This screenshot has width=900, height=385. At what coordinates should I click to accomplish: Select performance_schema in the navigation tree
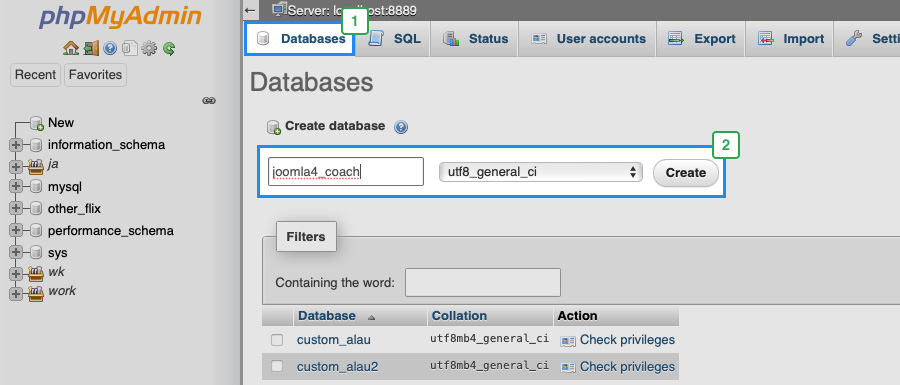111,231
